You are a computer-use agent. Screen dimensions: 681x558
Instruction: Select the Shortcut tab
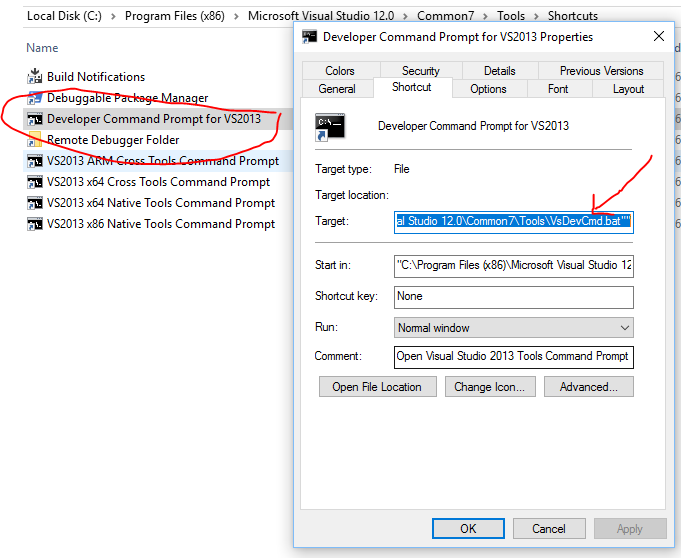(412, 87)
